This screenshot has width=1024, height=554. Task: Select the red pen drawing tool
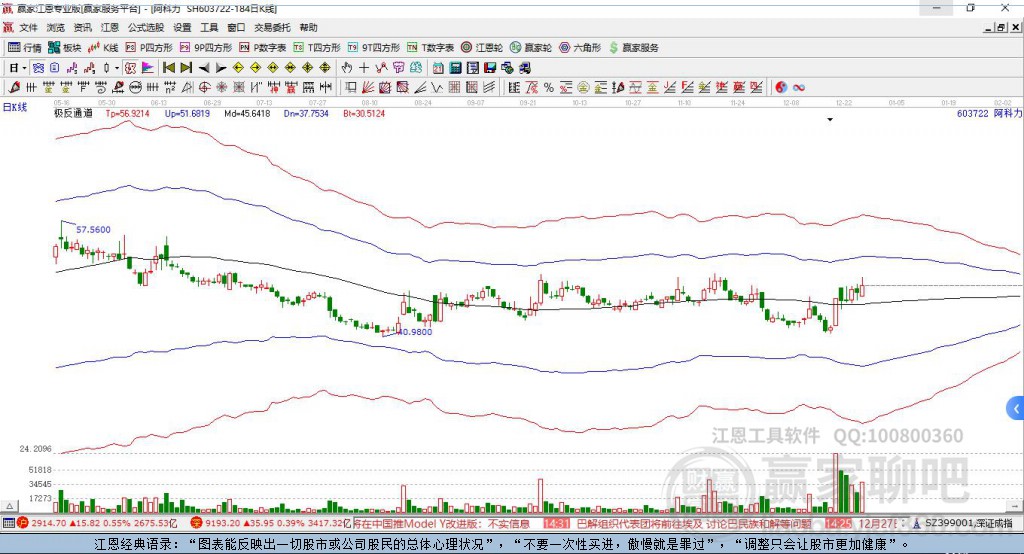pyautogui.click(x=14, y=87)
